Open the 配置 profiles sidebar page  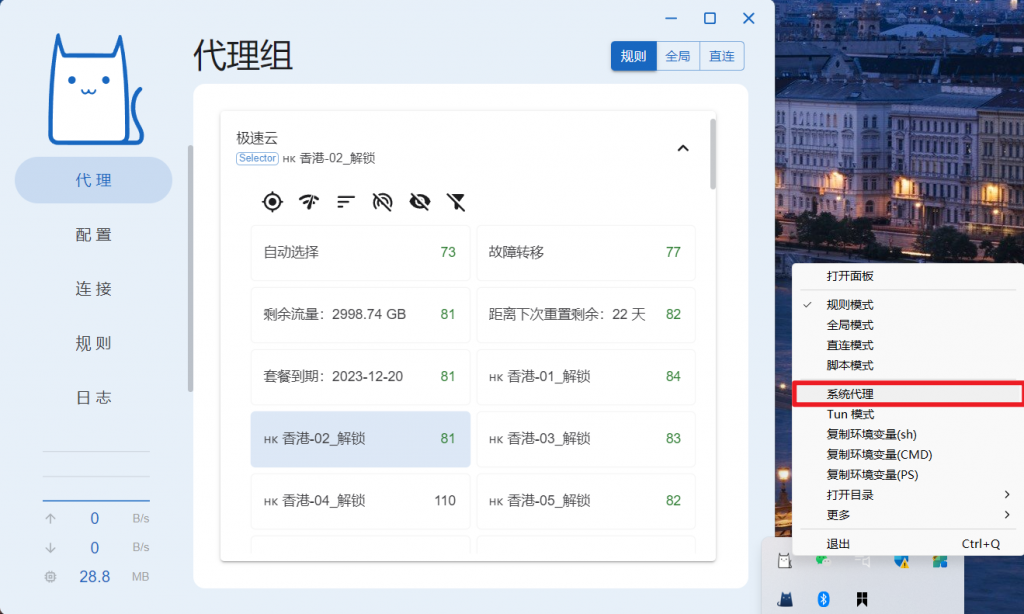pyautogui.click(x=93, y=234)
